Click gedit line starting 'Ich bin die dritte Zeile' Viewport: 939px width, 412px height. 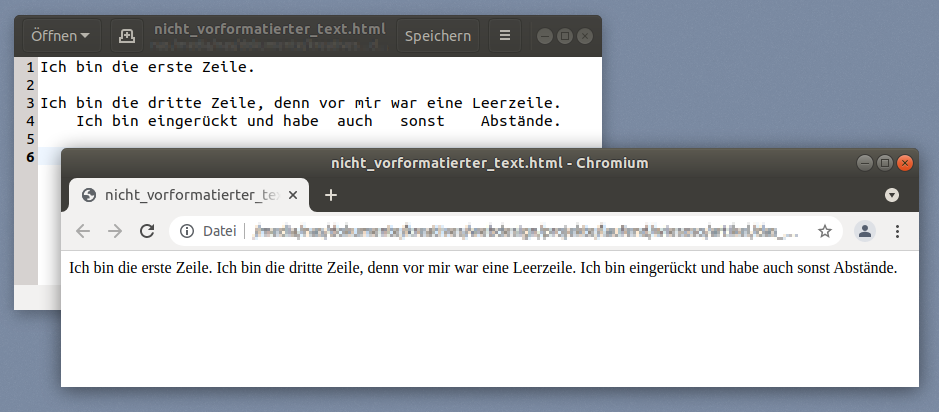(301, 104)
